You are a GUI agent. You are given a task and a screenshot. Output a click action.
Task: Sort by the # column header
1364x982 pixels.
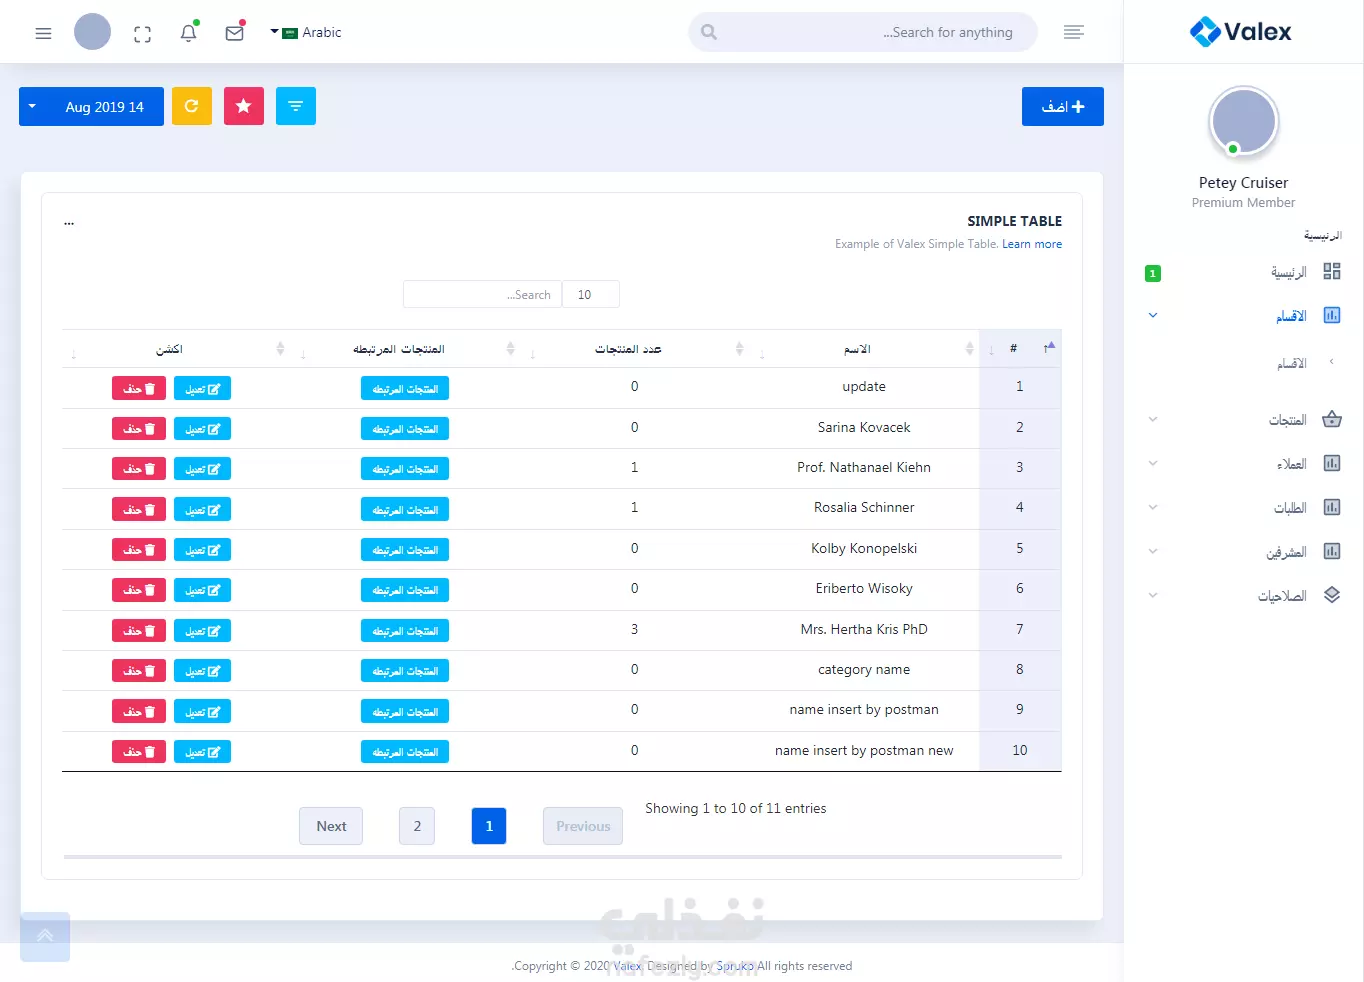point(1020,349)
